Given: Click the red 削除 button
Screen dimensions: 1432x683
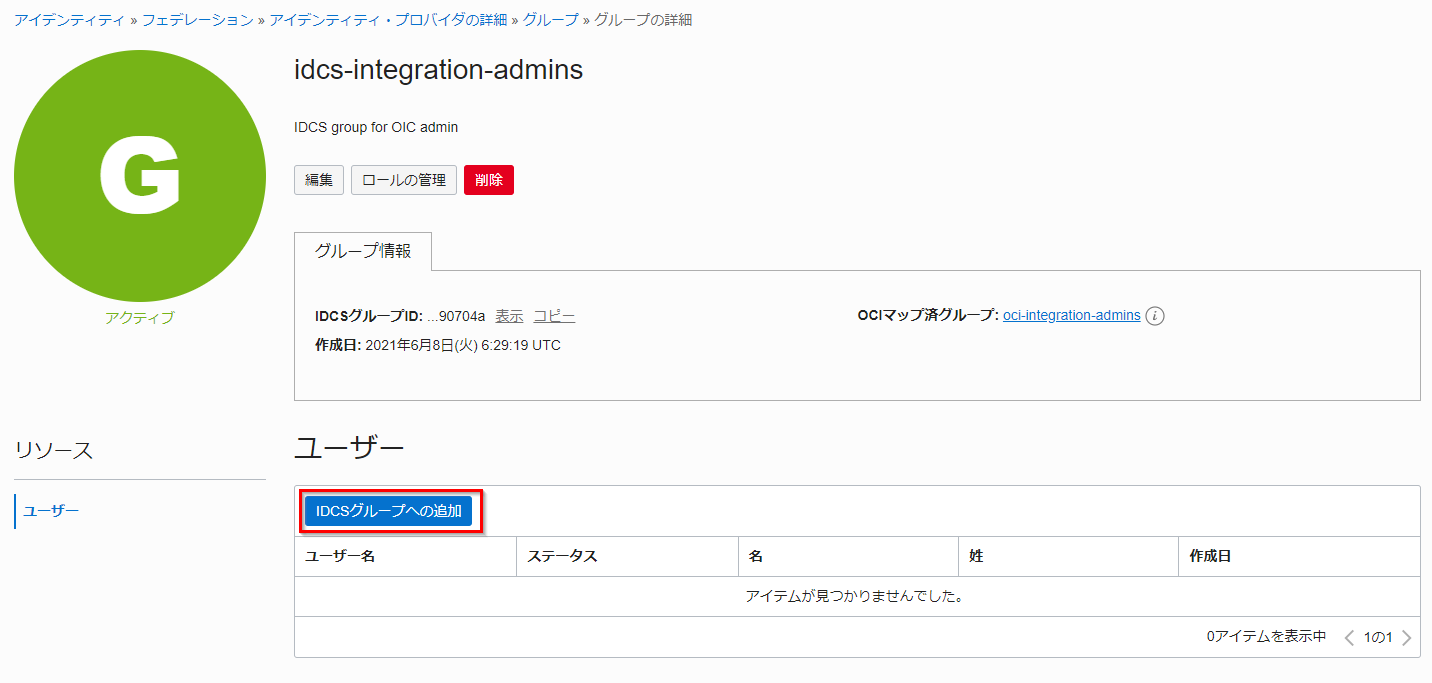Looking at the screenshot, I should pyautogui.click(x=489, y=180).
